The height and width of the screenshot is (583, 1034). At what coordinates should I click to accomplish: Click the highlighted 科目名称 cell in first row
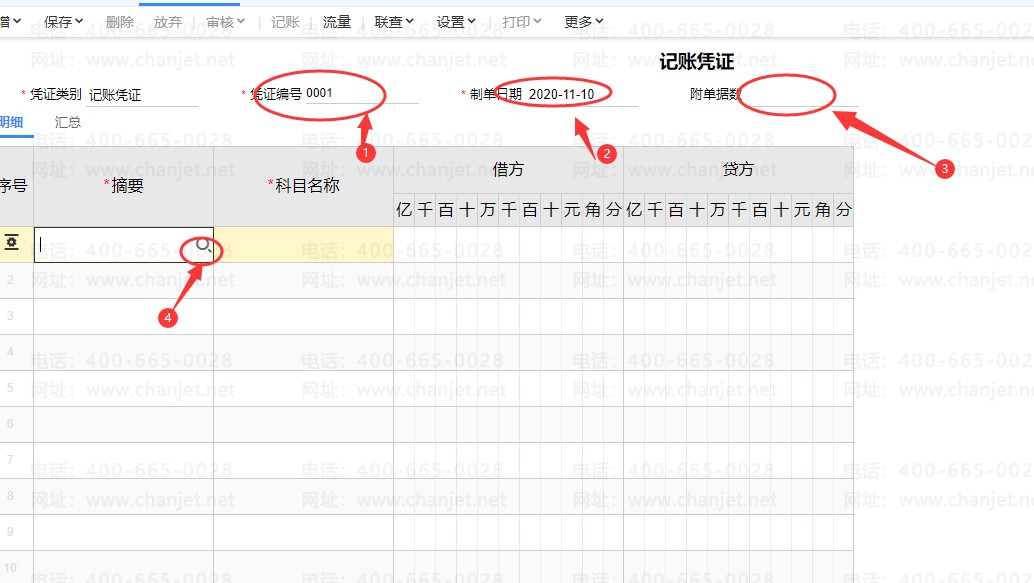tap(303, 245)
